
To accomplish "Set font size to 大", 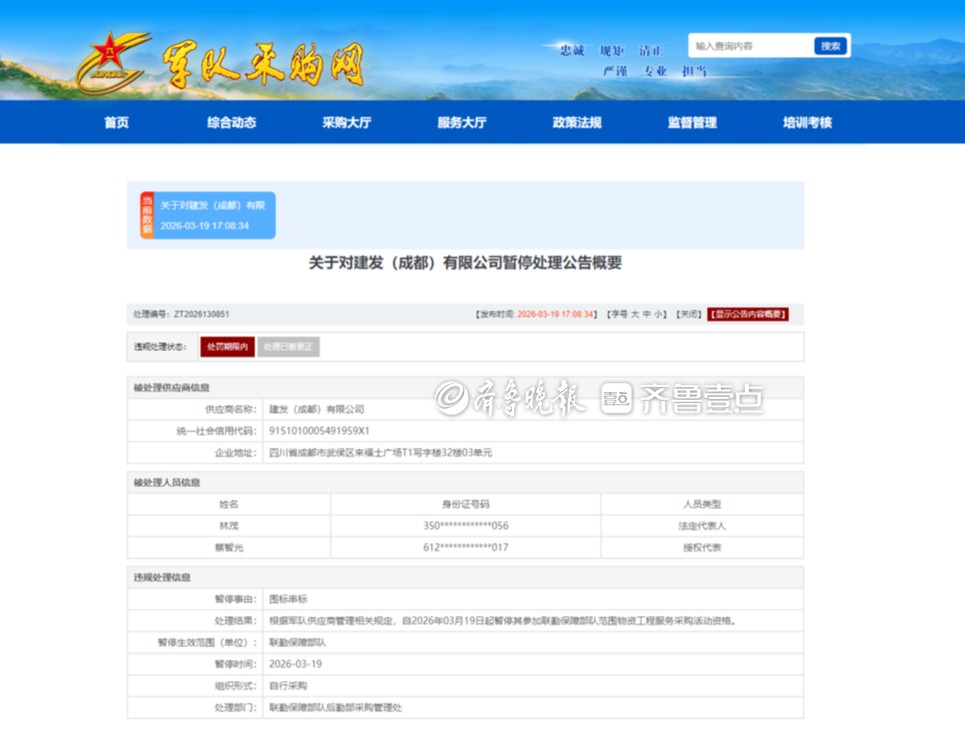I will (x=634, y=314).
